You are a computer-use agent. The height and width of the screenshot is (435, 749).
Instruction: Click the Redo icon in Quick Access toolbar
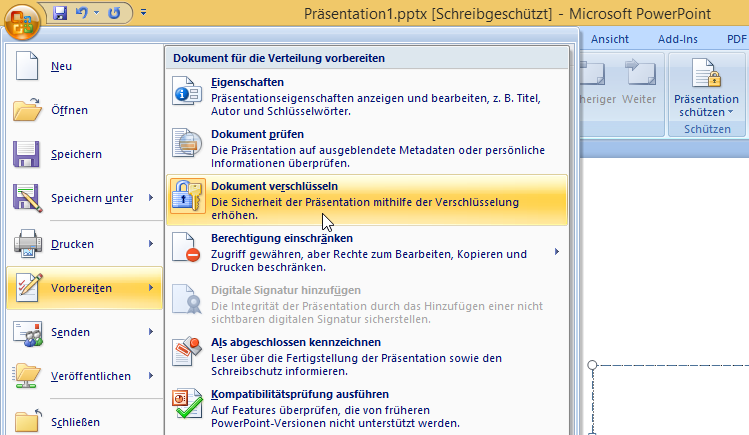(x=114, y=13)
